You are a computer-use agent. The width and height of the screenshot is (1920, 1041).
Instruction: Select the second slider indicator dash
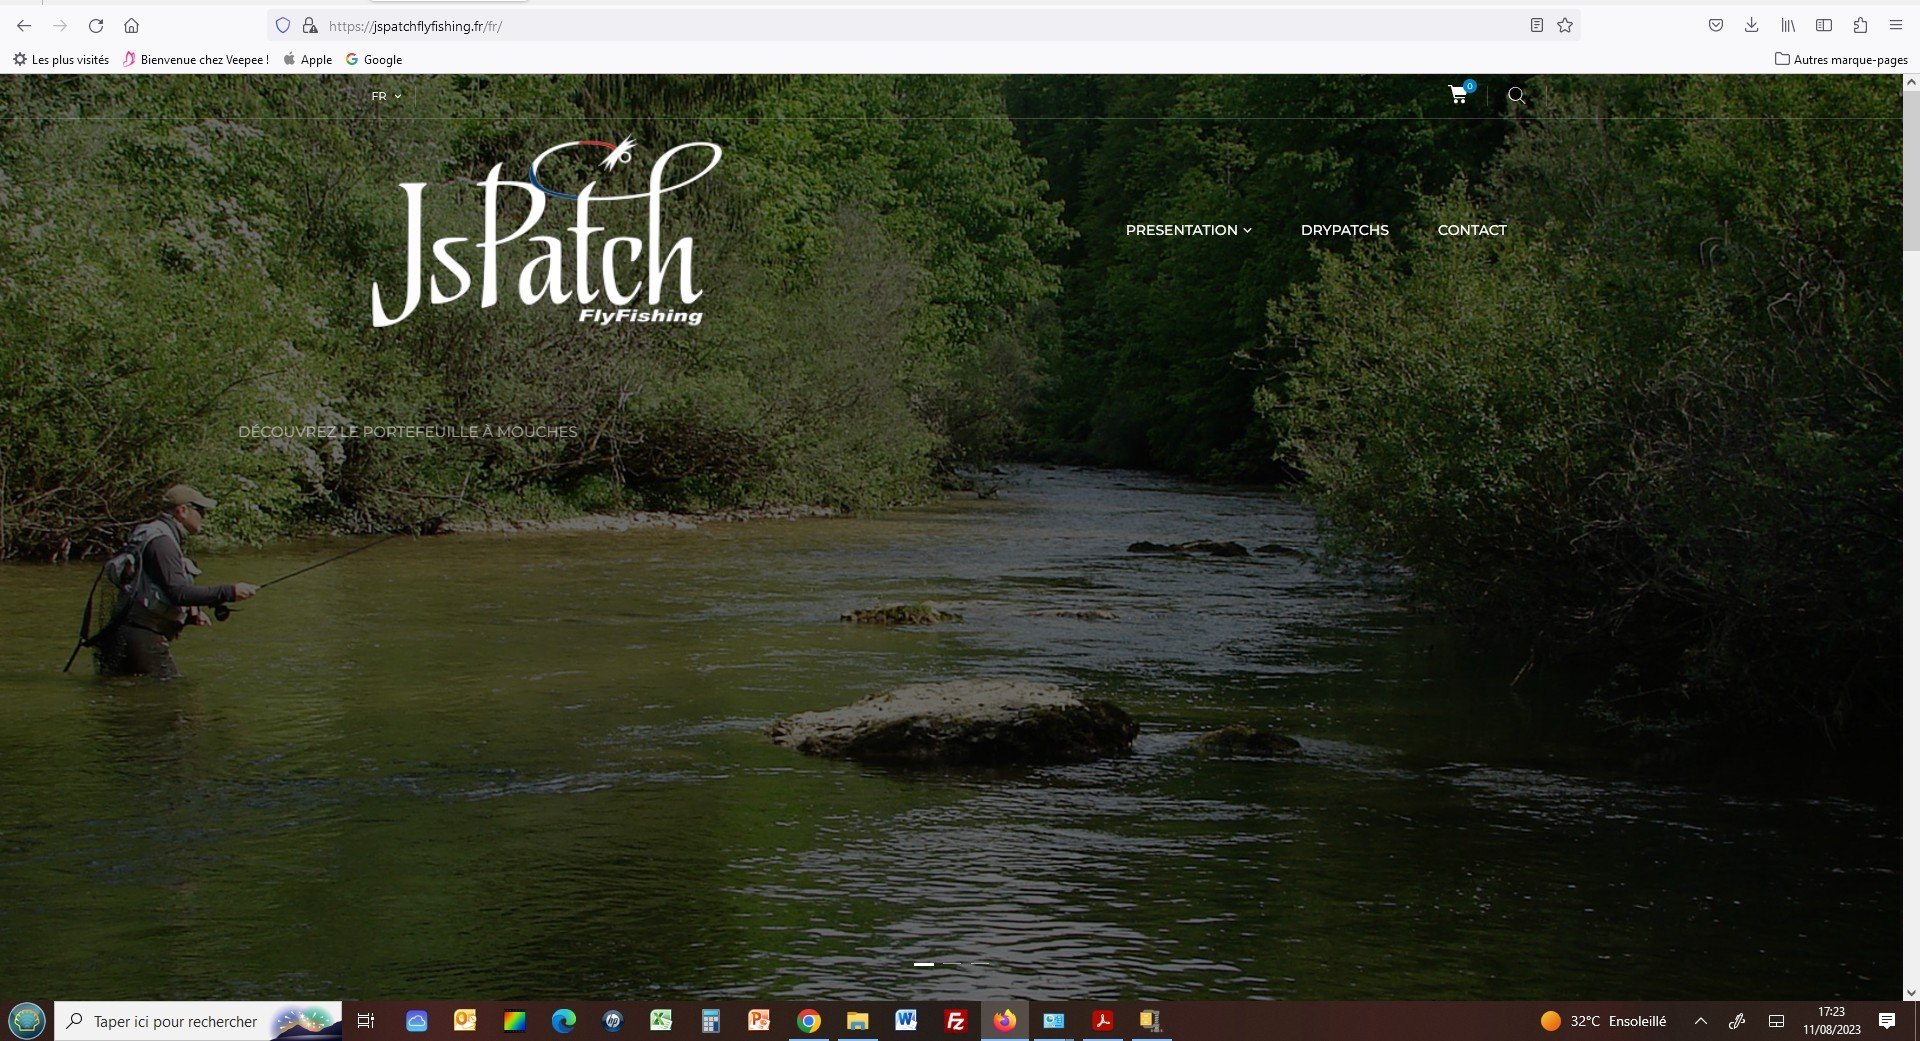click(x=952, y=964)
